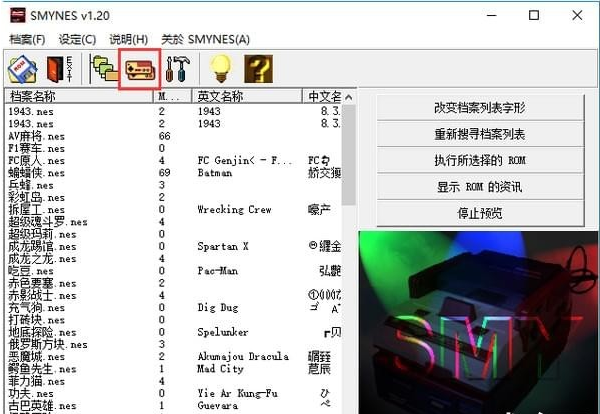Screen dimensions: 600x414
Task: Sort by the M... mapper column header
Action: (172, 96)
